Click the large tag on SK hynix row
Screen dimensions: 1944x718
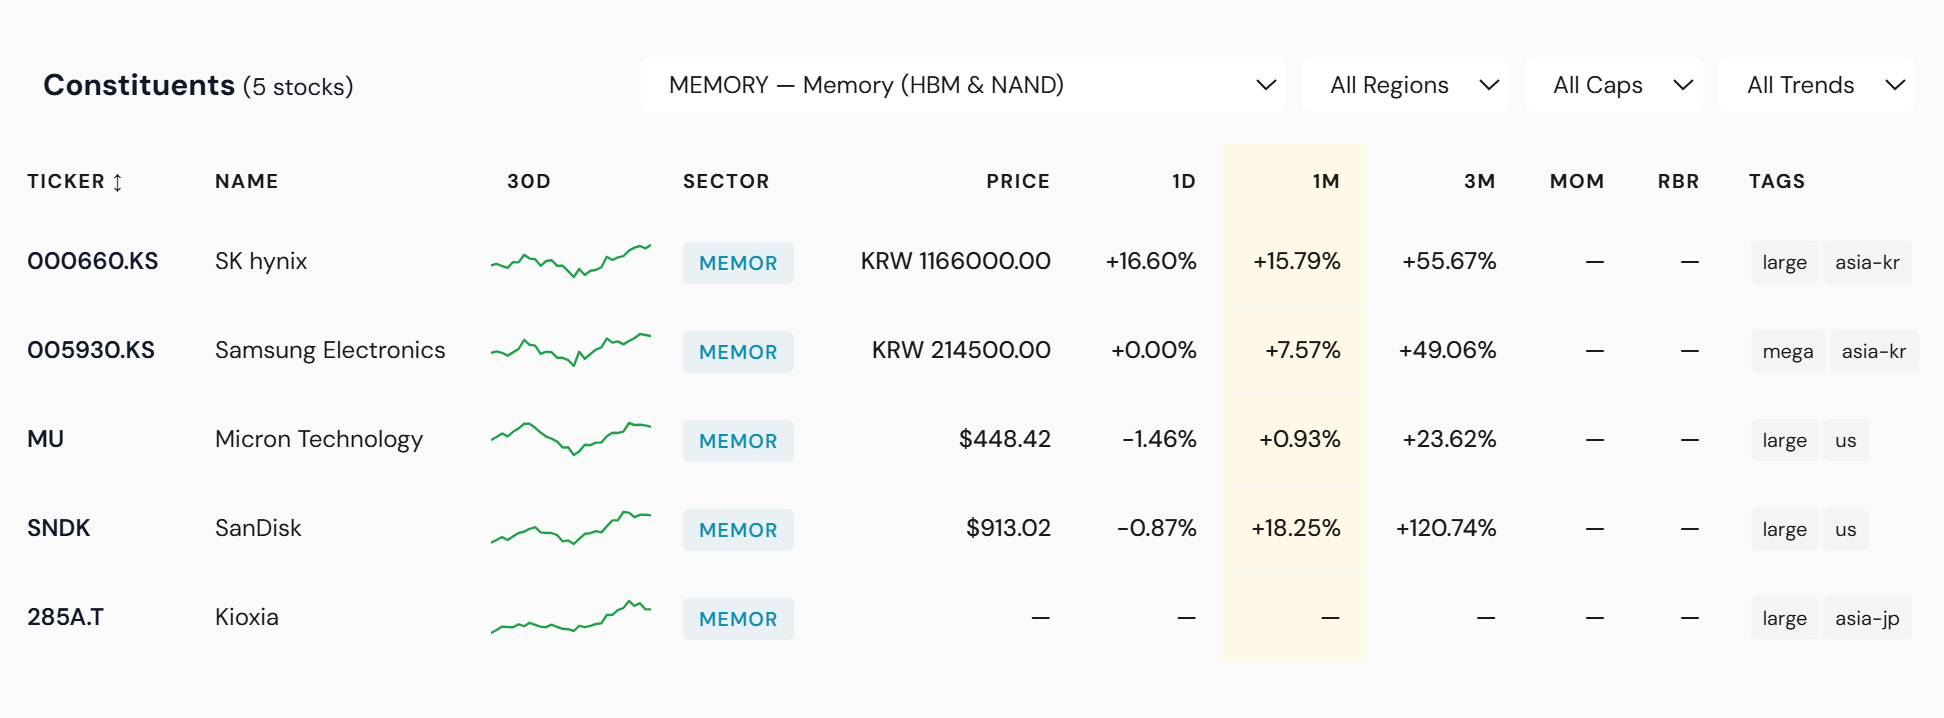pyautogui.click(x=1784, y=262)
